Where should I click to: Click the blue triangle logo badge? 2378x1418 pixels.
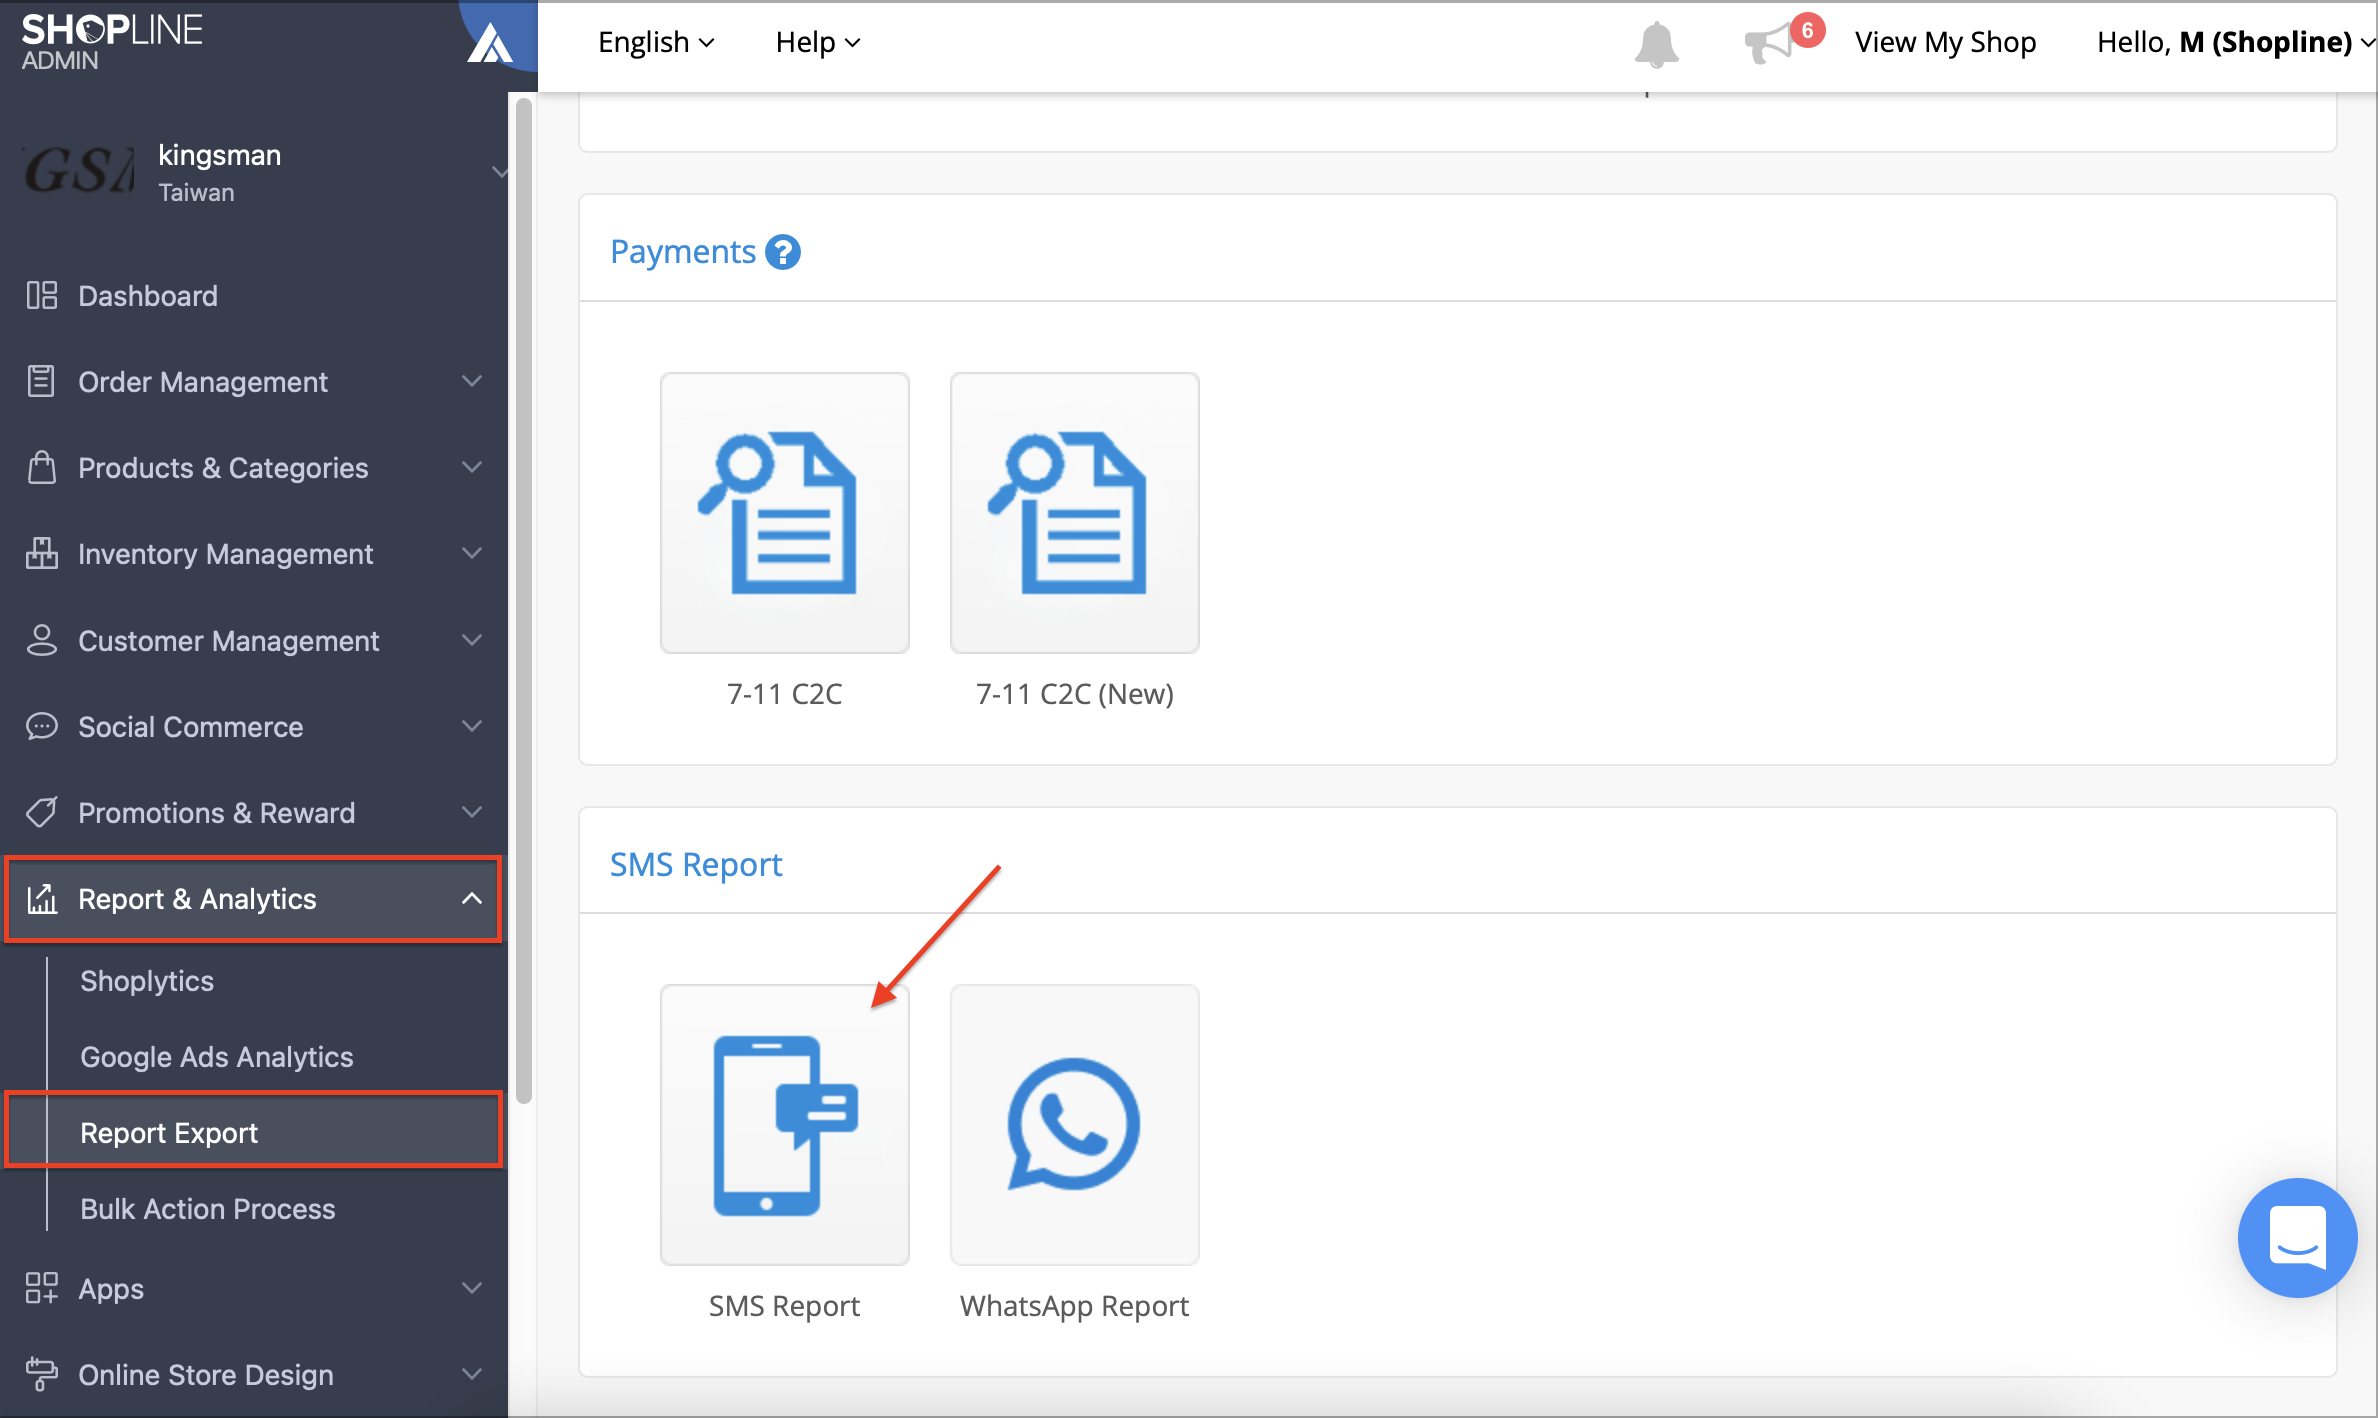[x=490, y=44]
